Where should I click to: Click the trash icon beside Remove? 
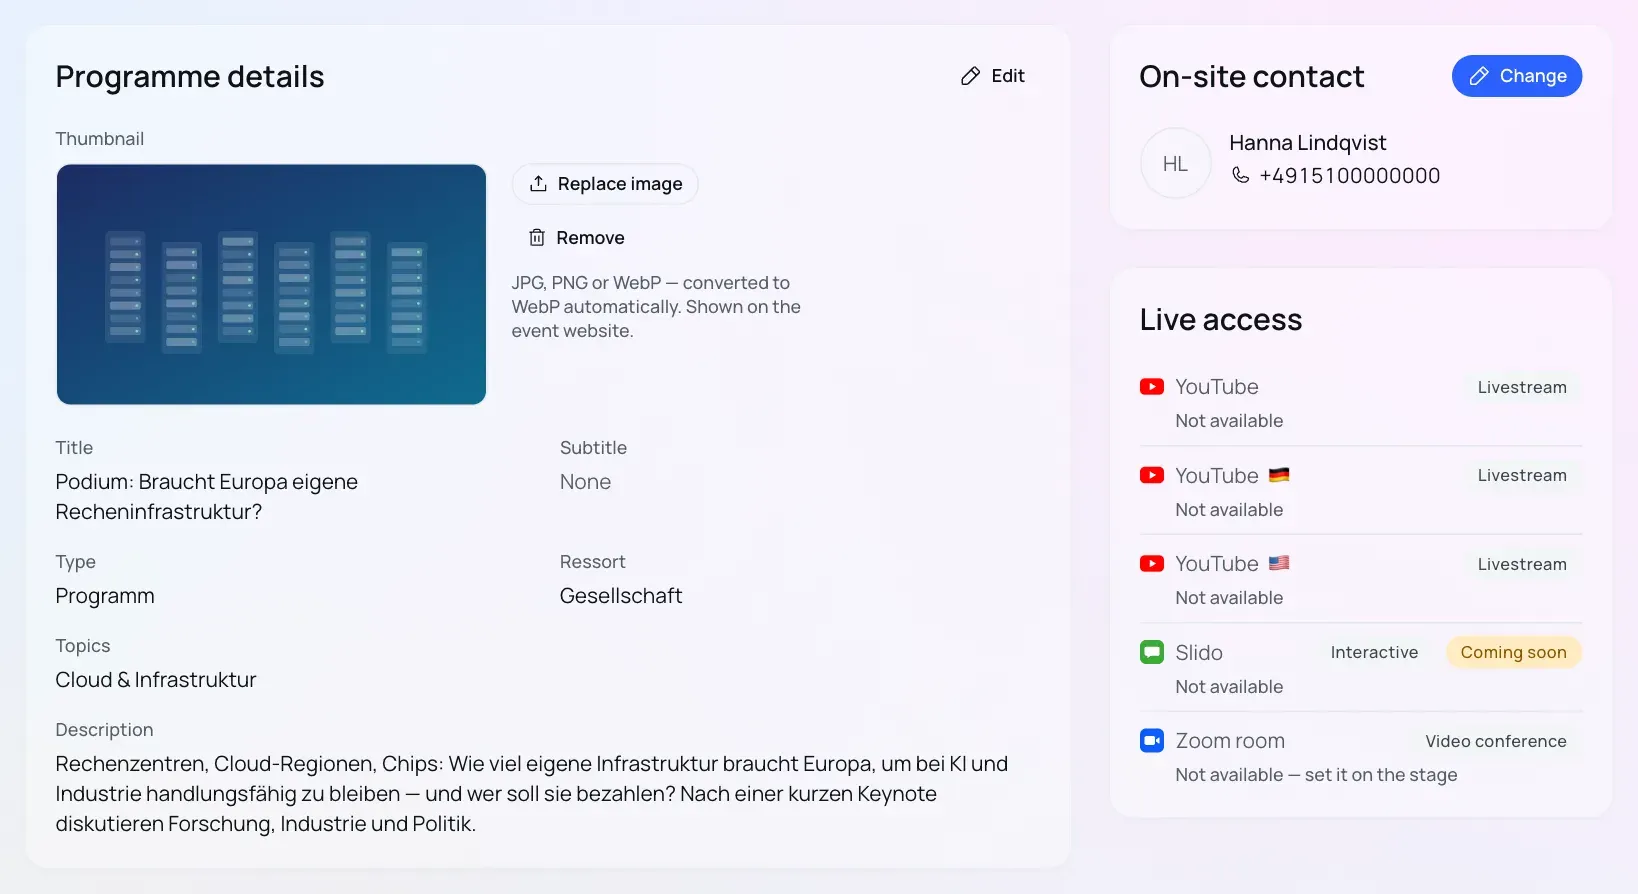point(537,237)
